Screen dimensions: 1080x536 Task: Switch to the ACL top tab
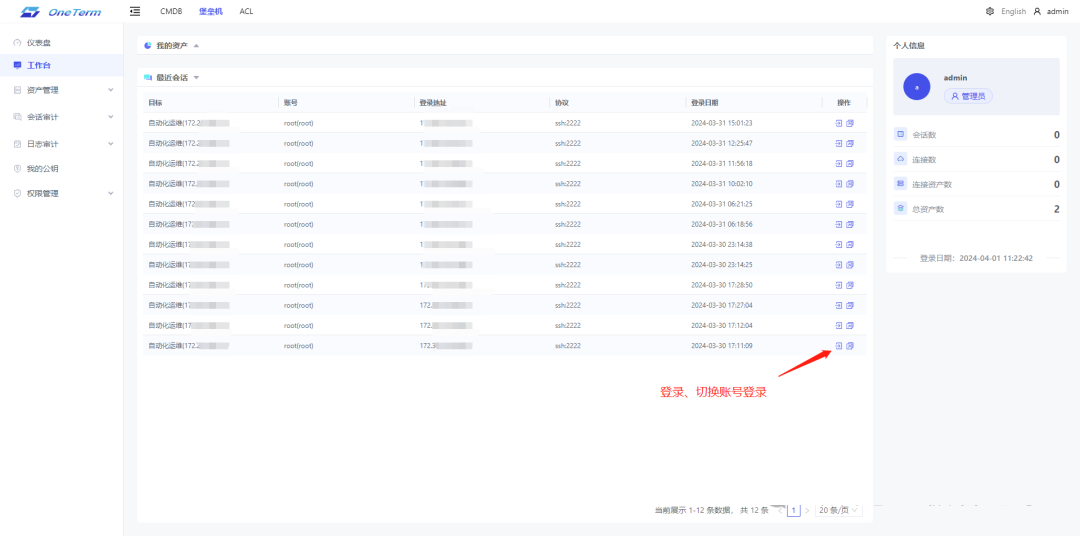[x=246, y=11]
